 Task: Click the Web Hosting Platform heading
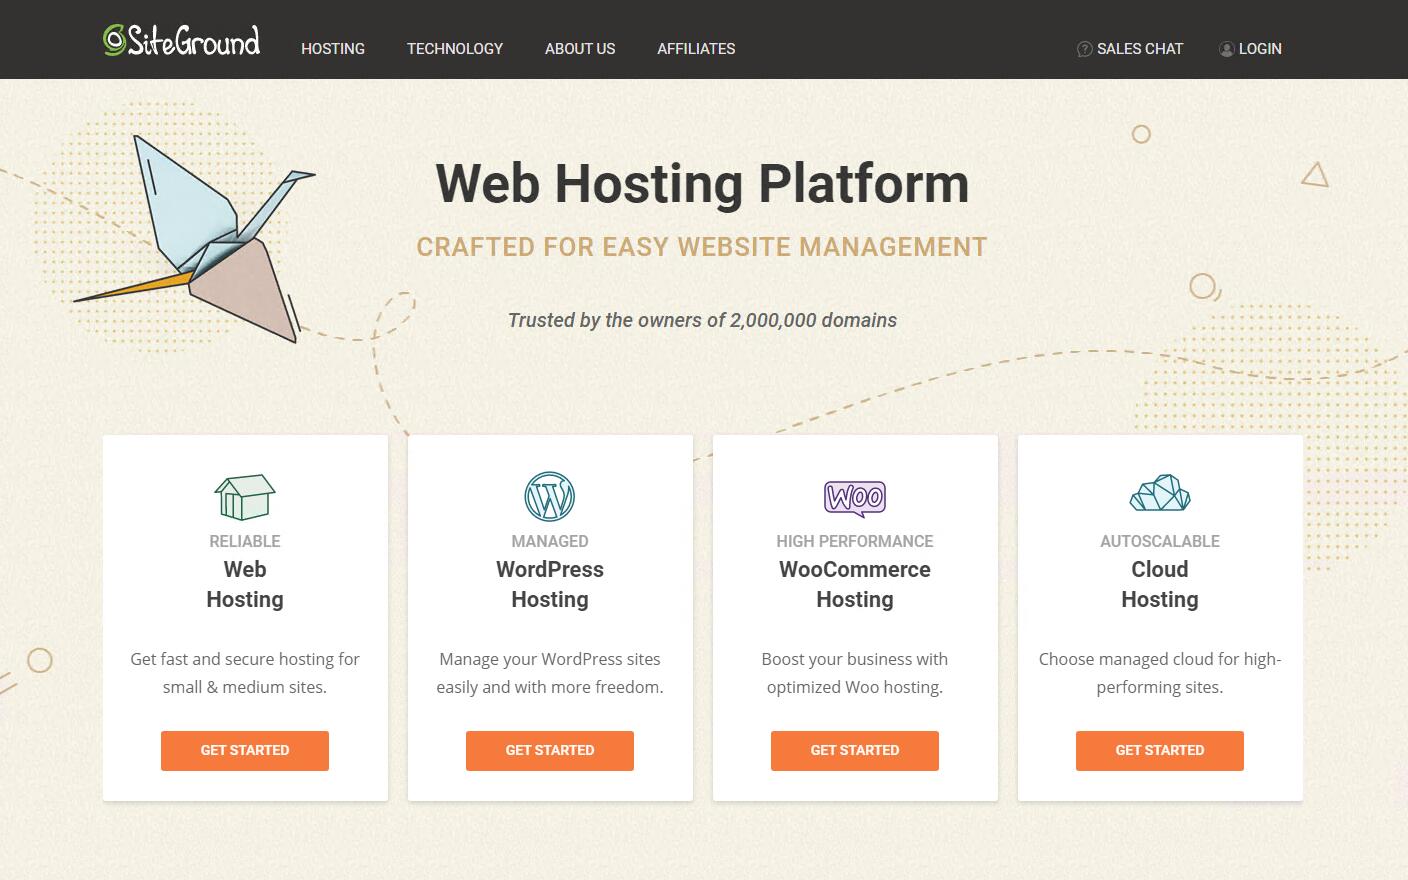(x=703, y=184)
